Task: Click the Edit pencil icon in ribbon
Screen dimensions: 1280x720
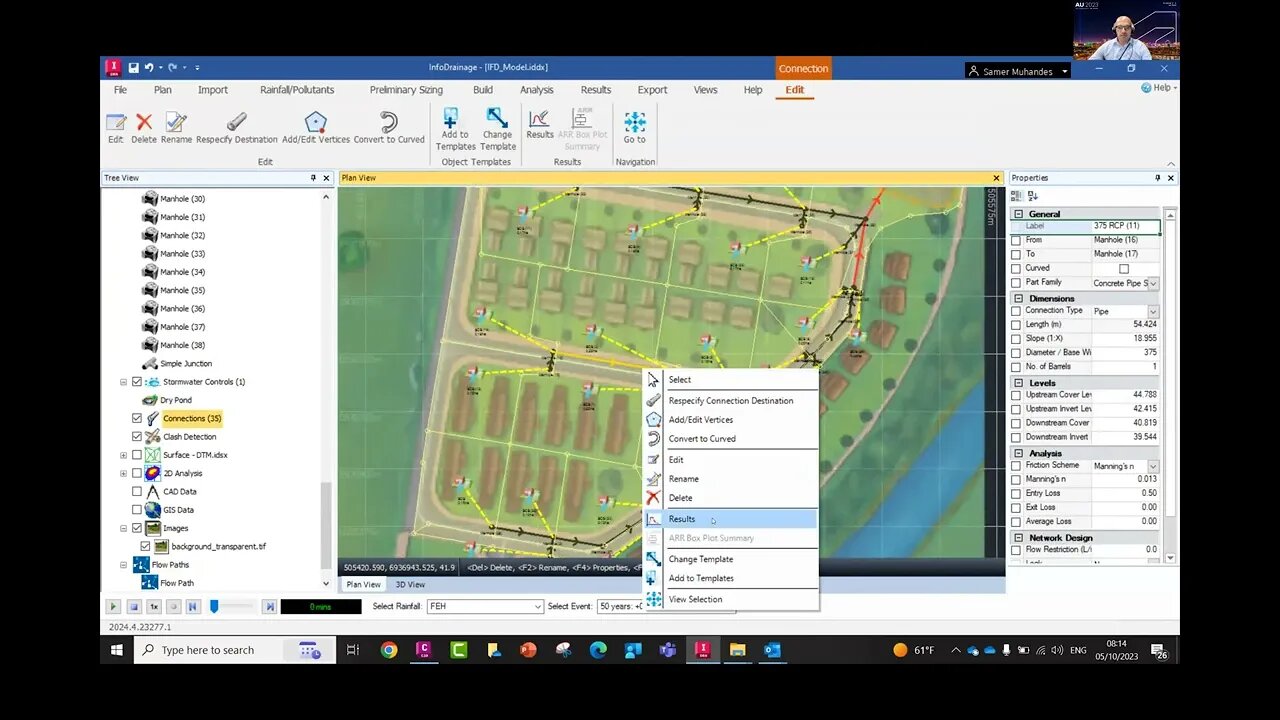Action: pos(116,122)
